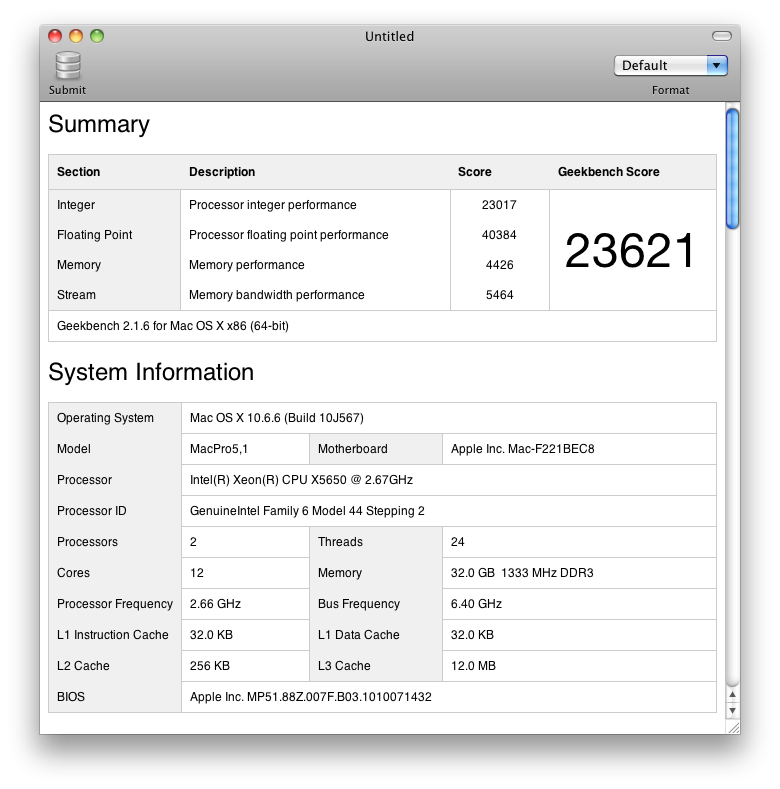The height and width of the screenshot is (789, 780).
Task: Click 'Processor integer performance' description
Action: (273, 205)
